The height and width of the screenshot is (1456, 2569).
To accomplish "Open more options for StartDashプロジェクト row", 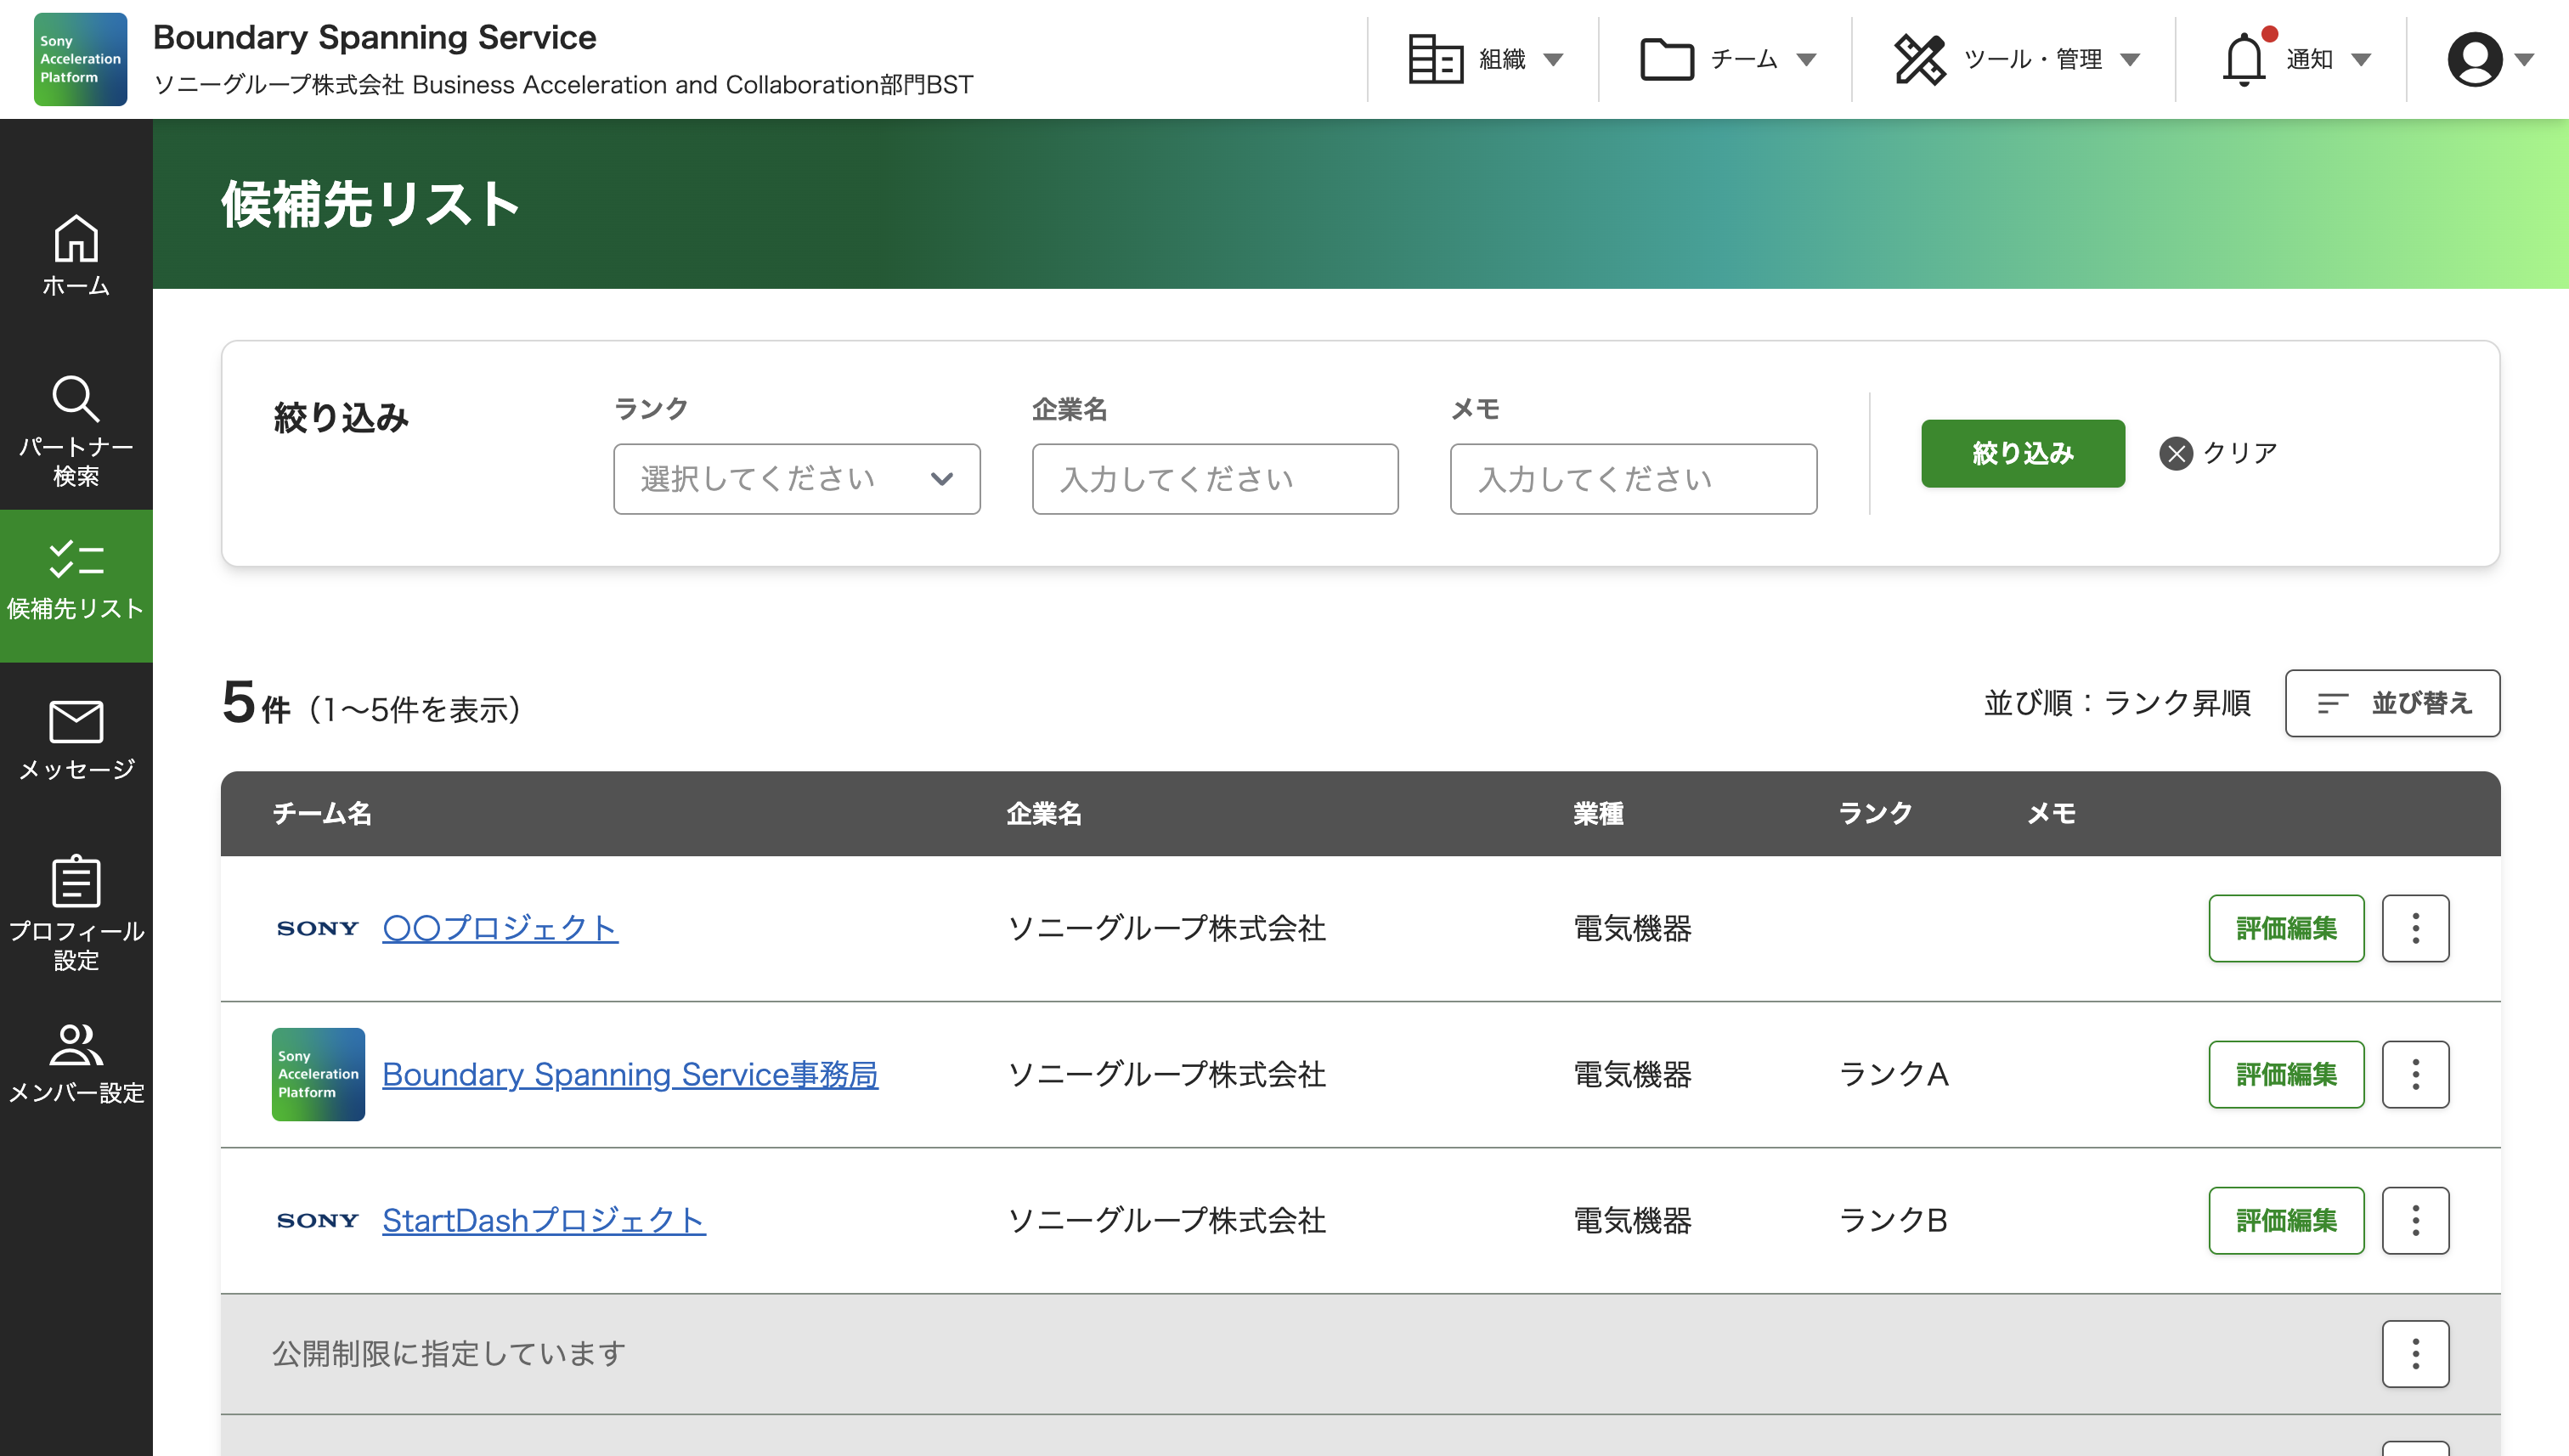I will pyautogui.click(x=2415, y=1220).
